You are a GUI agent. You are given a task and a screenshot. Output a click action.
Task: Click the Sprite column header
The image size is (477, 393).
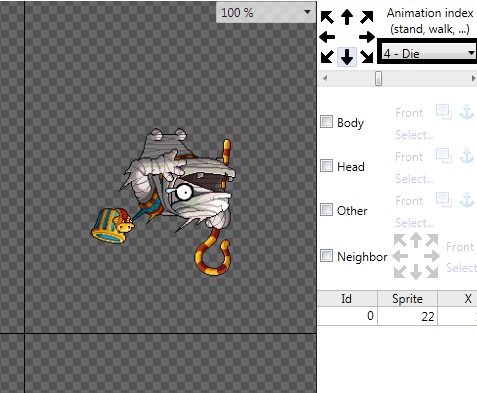407,299
